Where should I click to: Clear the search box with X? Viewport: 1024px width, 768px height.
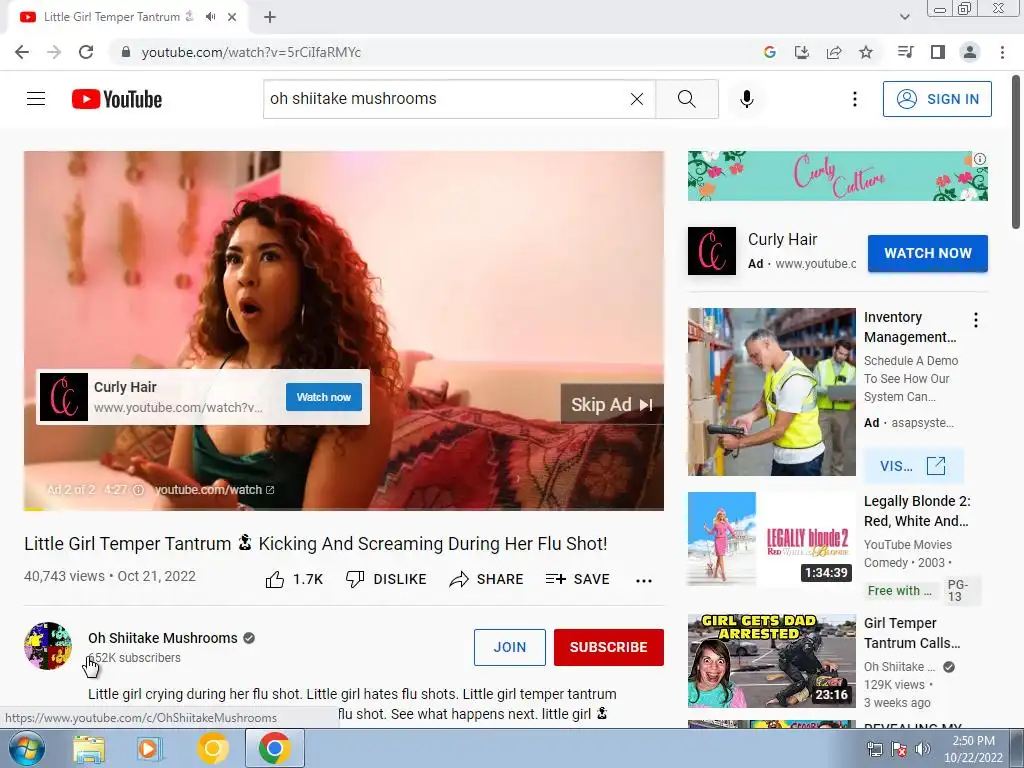point(637,99)
